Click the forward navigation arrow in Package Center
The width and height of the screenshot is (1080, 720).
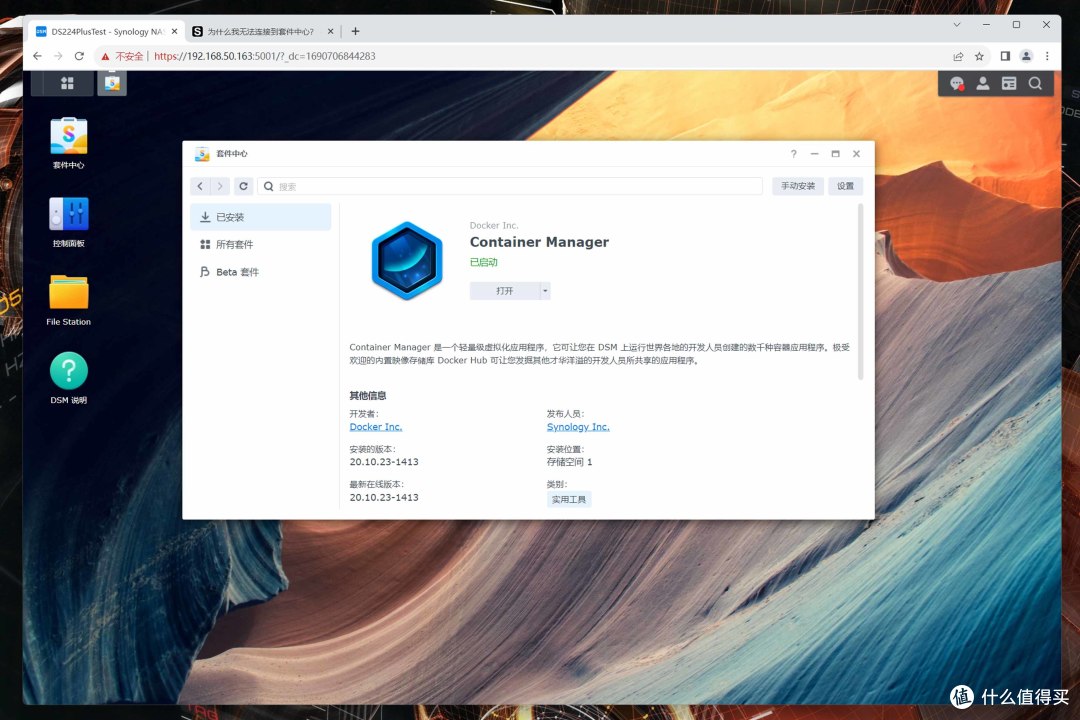219,186
